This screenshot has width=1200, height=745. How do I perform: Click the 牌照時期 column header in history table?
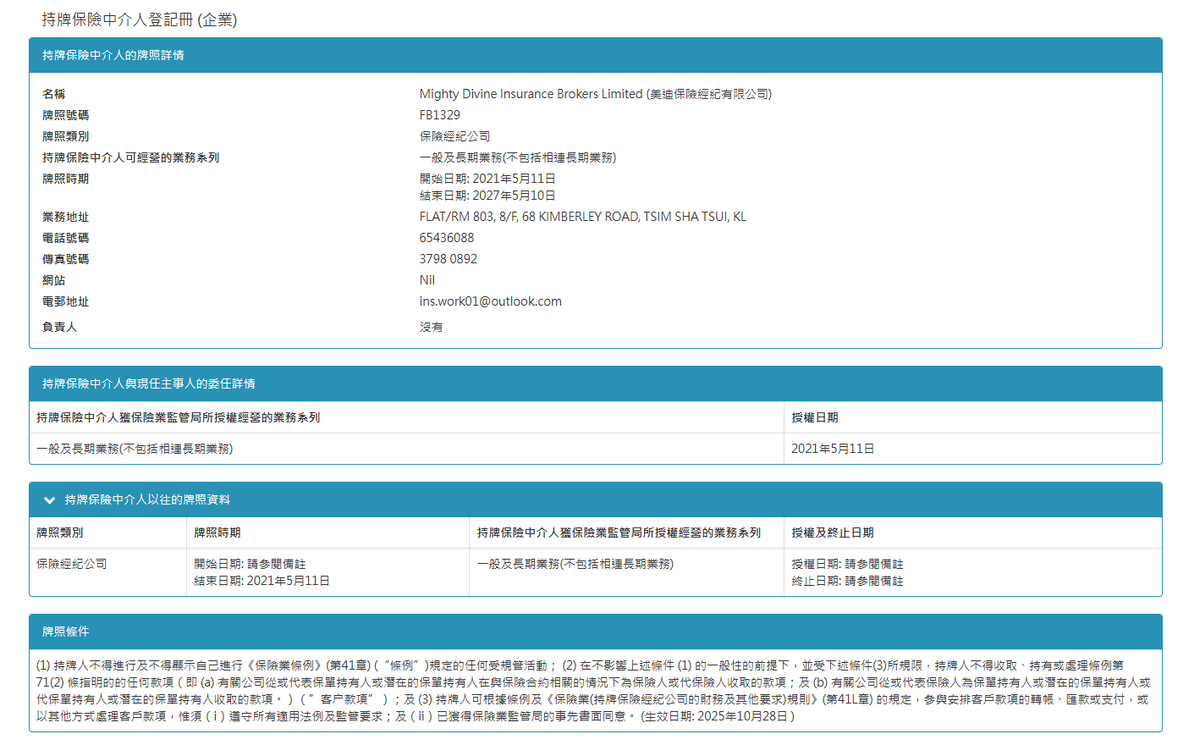(x=217, y=533)
